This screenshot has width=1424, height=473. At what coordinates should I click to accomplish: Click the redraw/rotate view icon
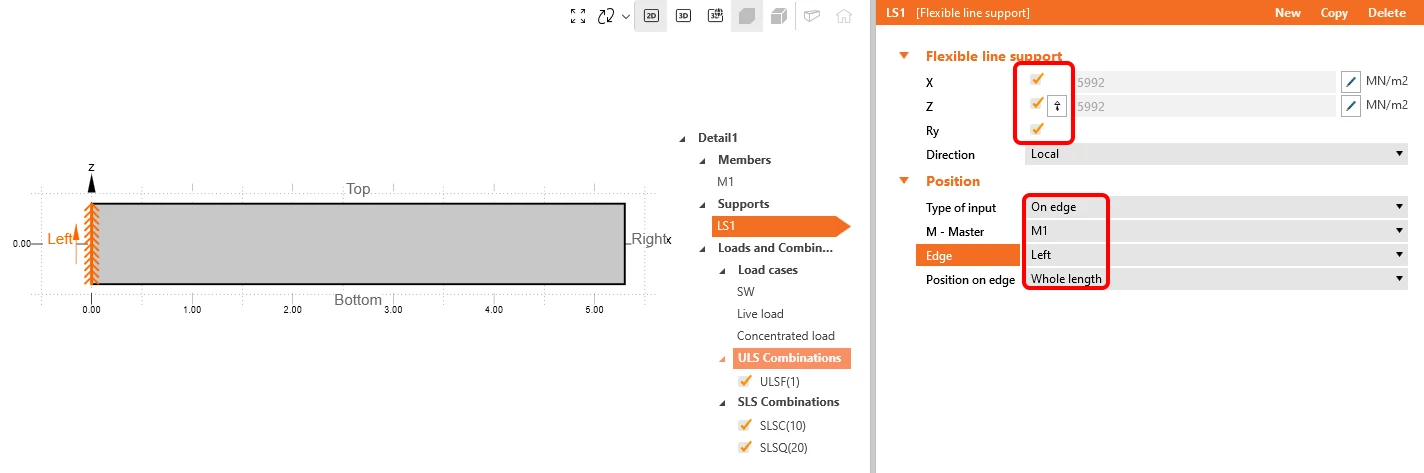[606, 16]
